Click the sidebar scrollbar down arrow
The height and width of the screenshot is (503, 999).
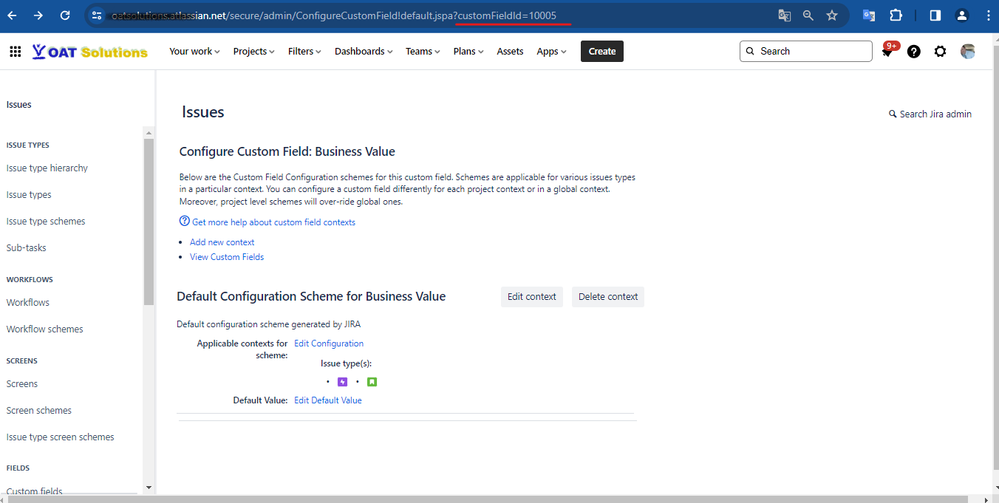tap(148, 488)
